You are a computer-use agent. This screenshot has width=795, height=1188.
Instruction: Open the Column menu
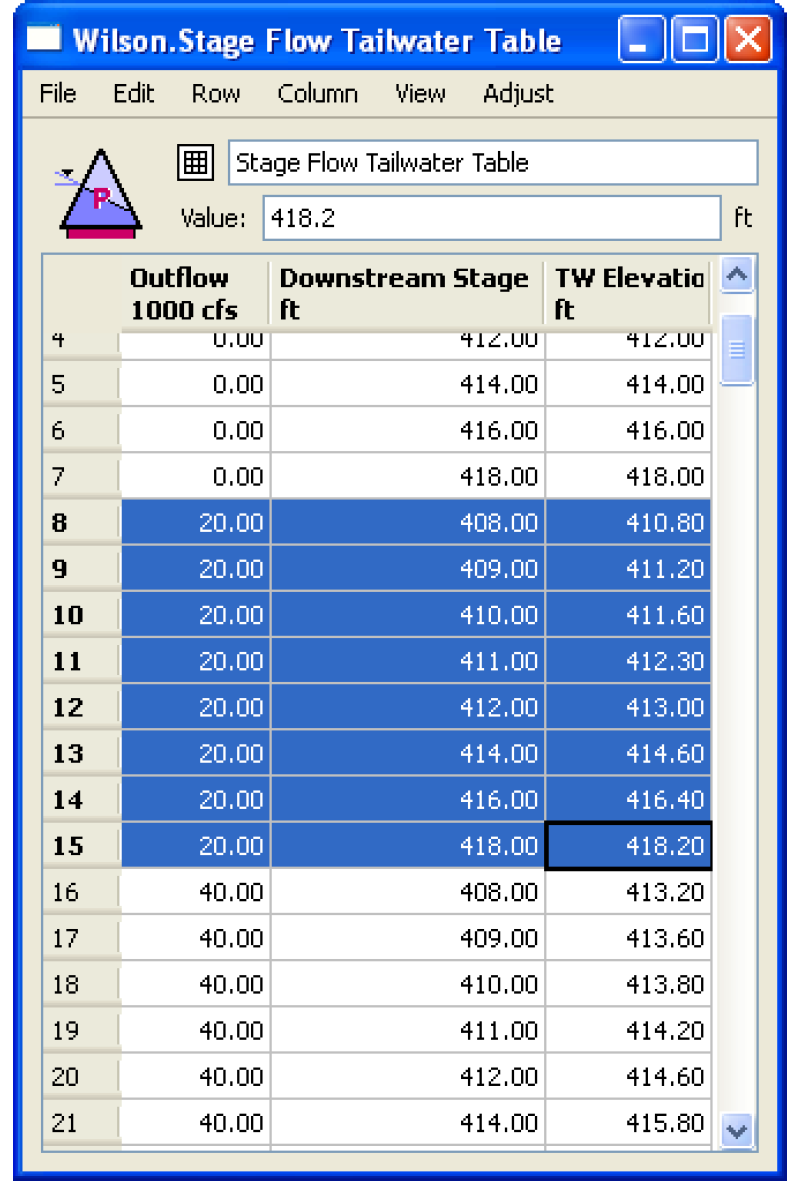317,94
